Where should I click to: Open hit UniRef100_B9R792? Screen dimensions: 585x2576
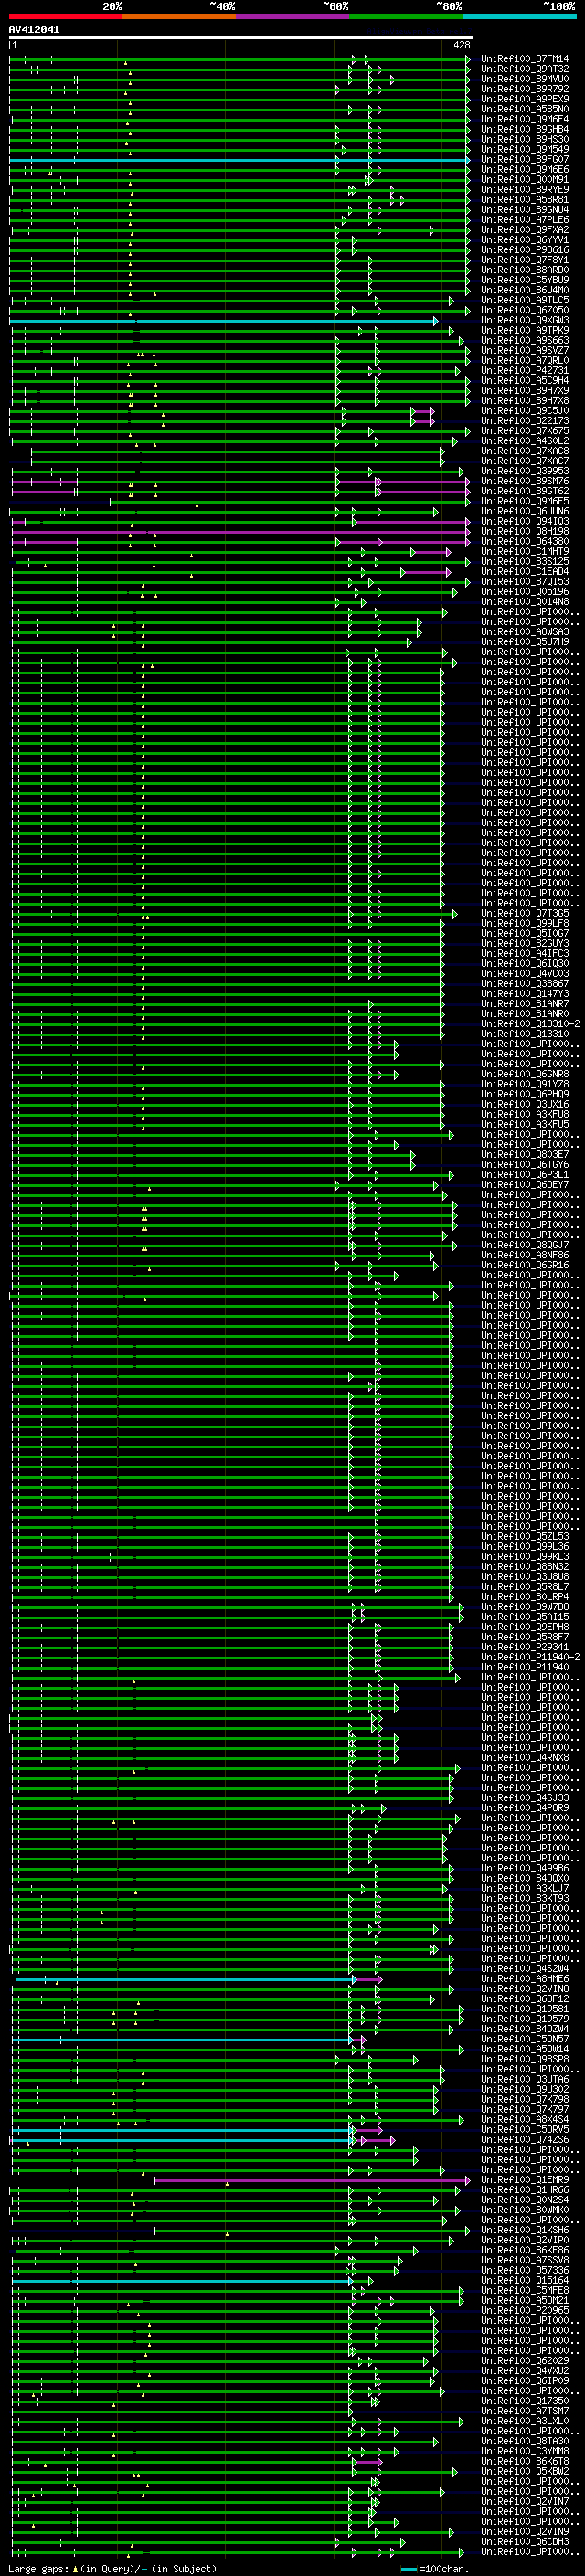pyautogui.click(x=525, y=89)
